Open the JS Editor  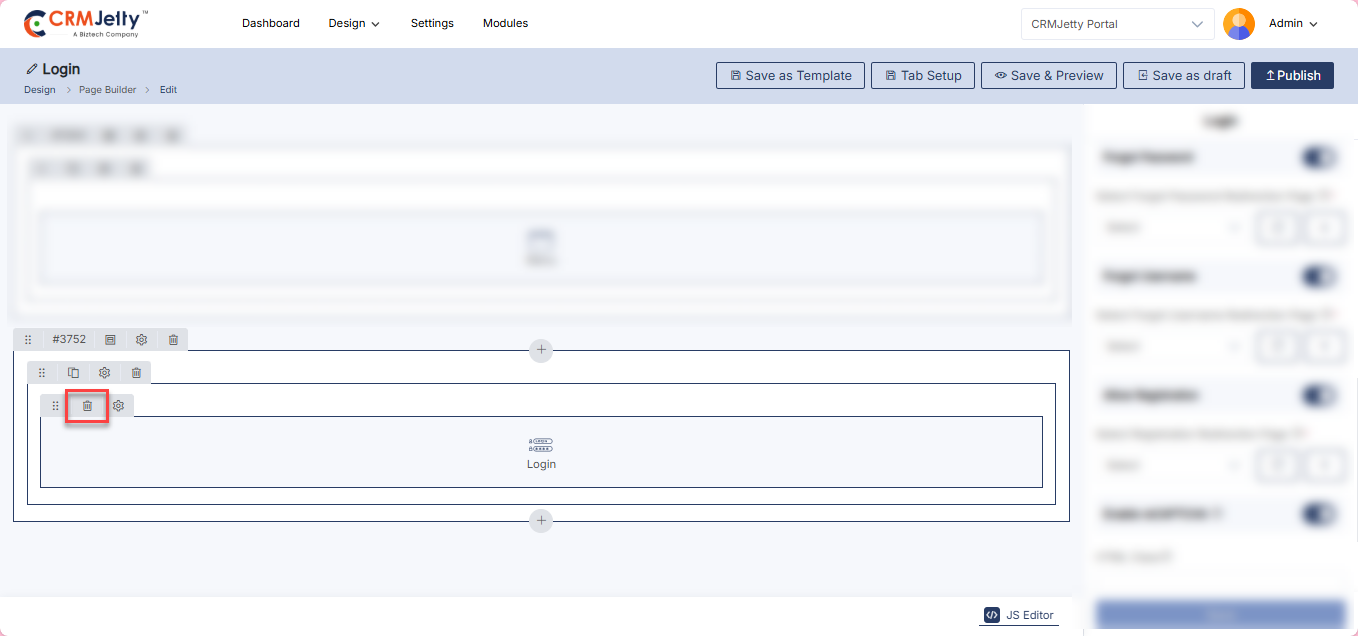(x=1019, y=615)
